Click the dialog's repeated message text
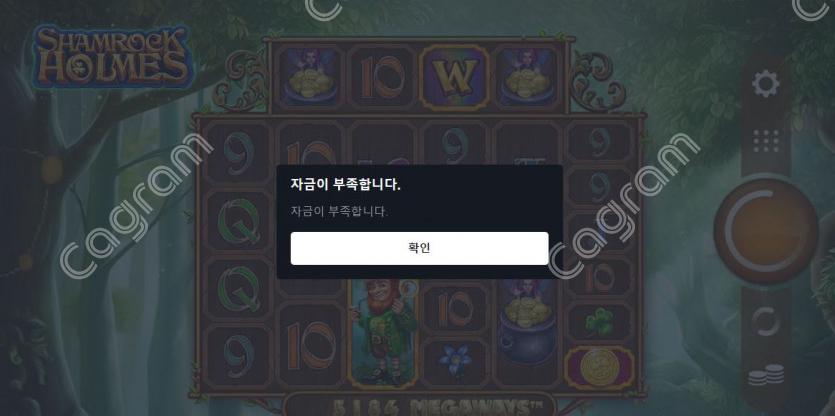Screen dimensions: 835x416 click(340, 211)
